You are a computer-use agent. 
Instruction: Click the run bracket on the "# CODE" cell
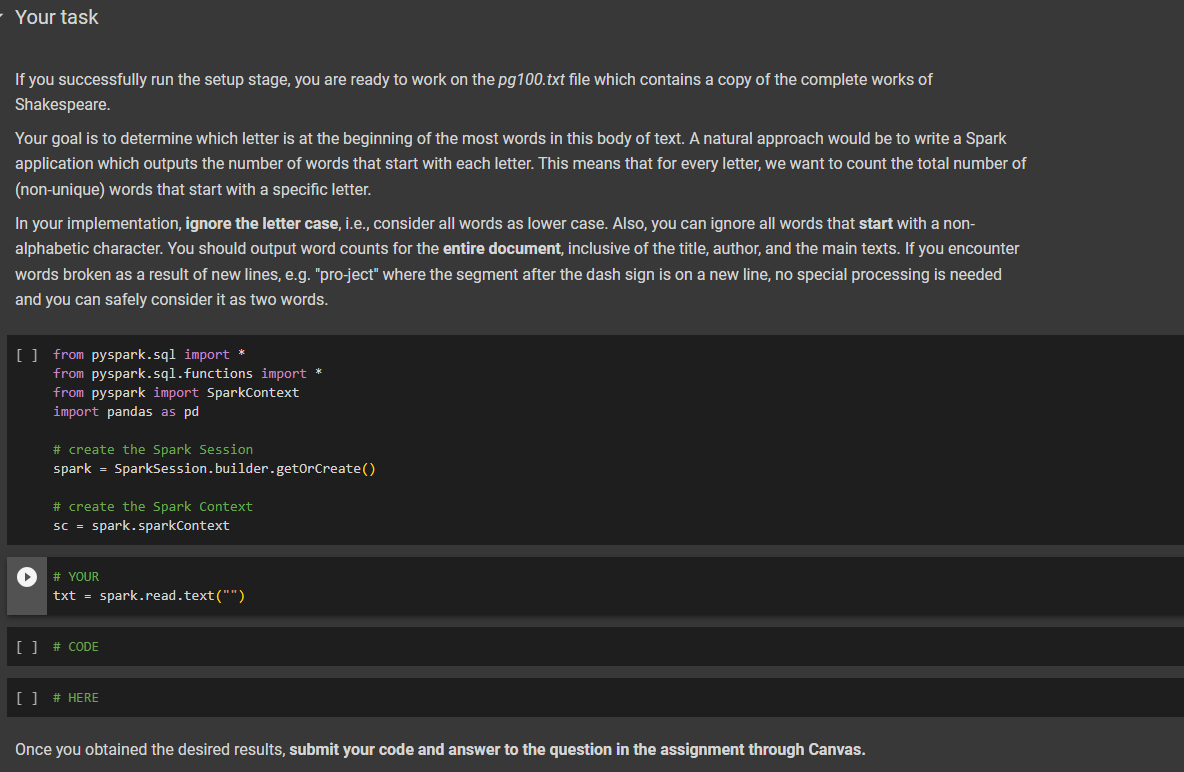pyautogui.click(x=25, y=646)
